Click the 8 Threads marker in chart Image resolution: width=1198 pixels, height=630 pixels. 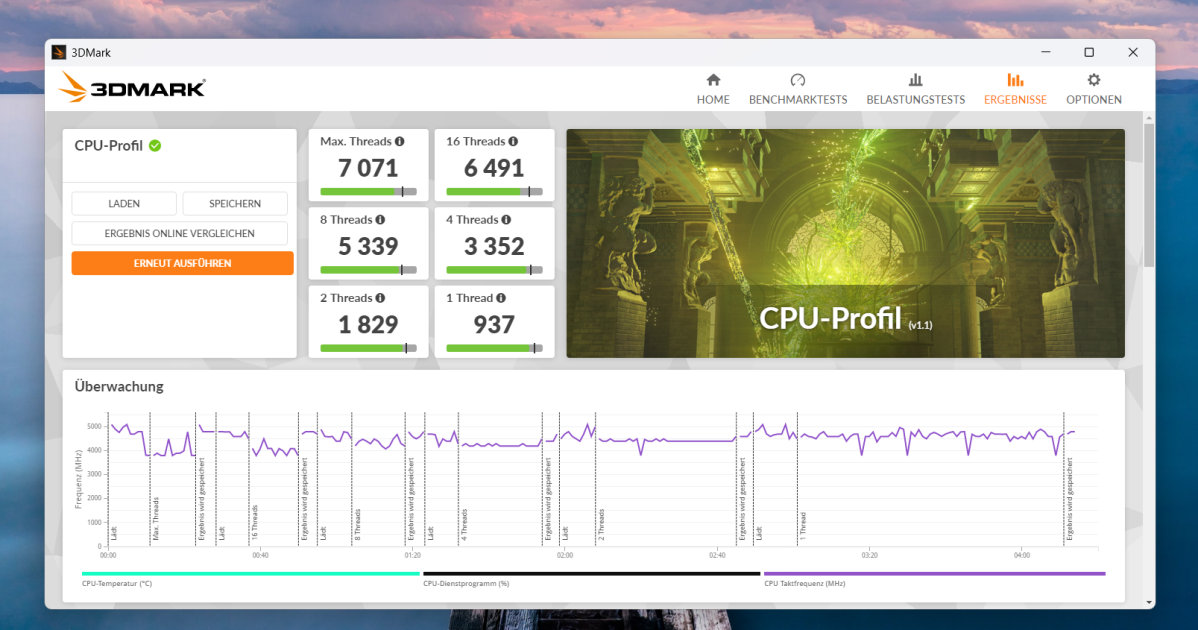point(357,525)
